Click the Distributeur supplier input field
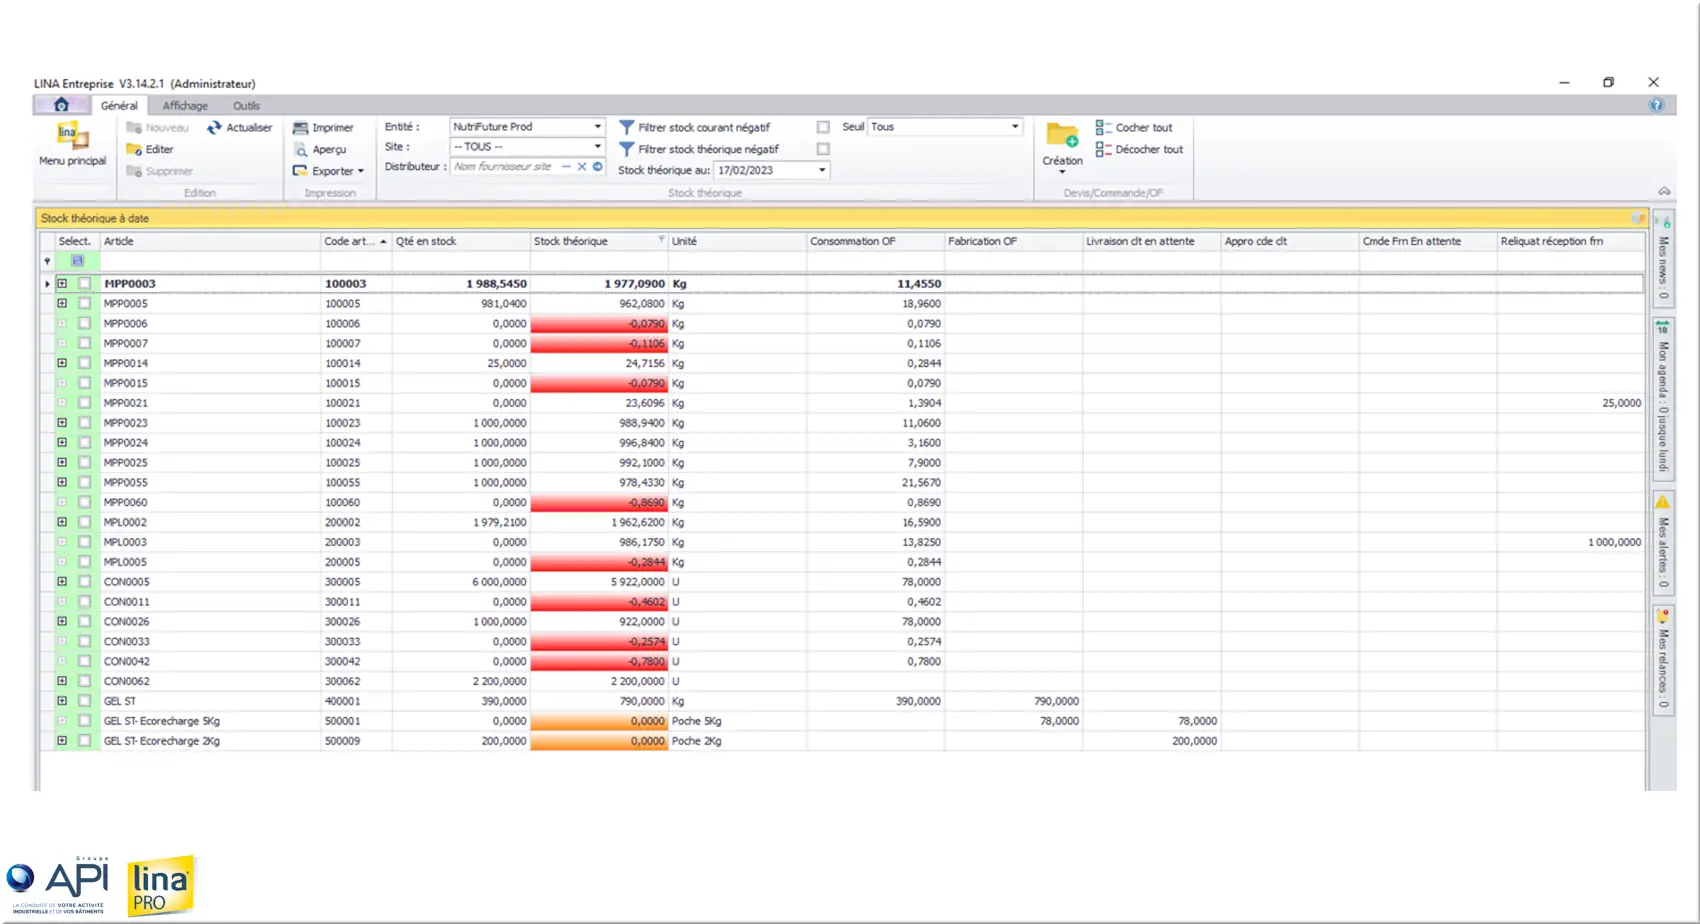 tap(504, 167)
